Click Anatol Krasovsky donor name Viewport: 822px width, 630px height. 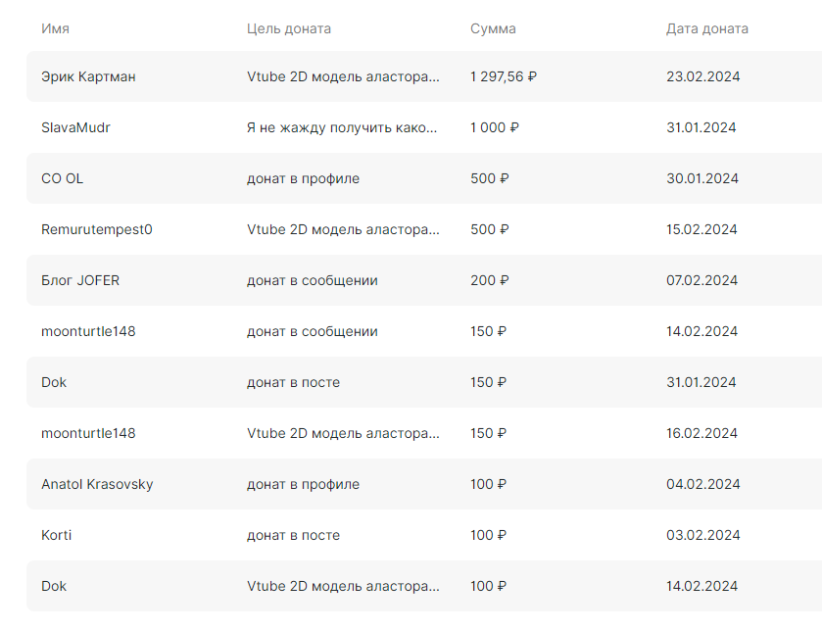click(97, 484)
